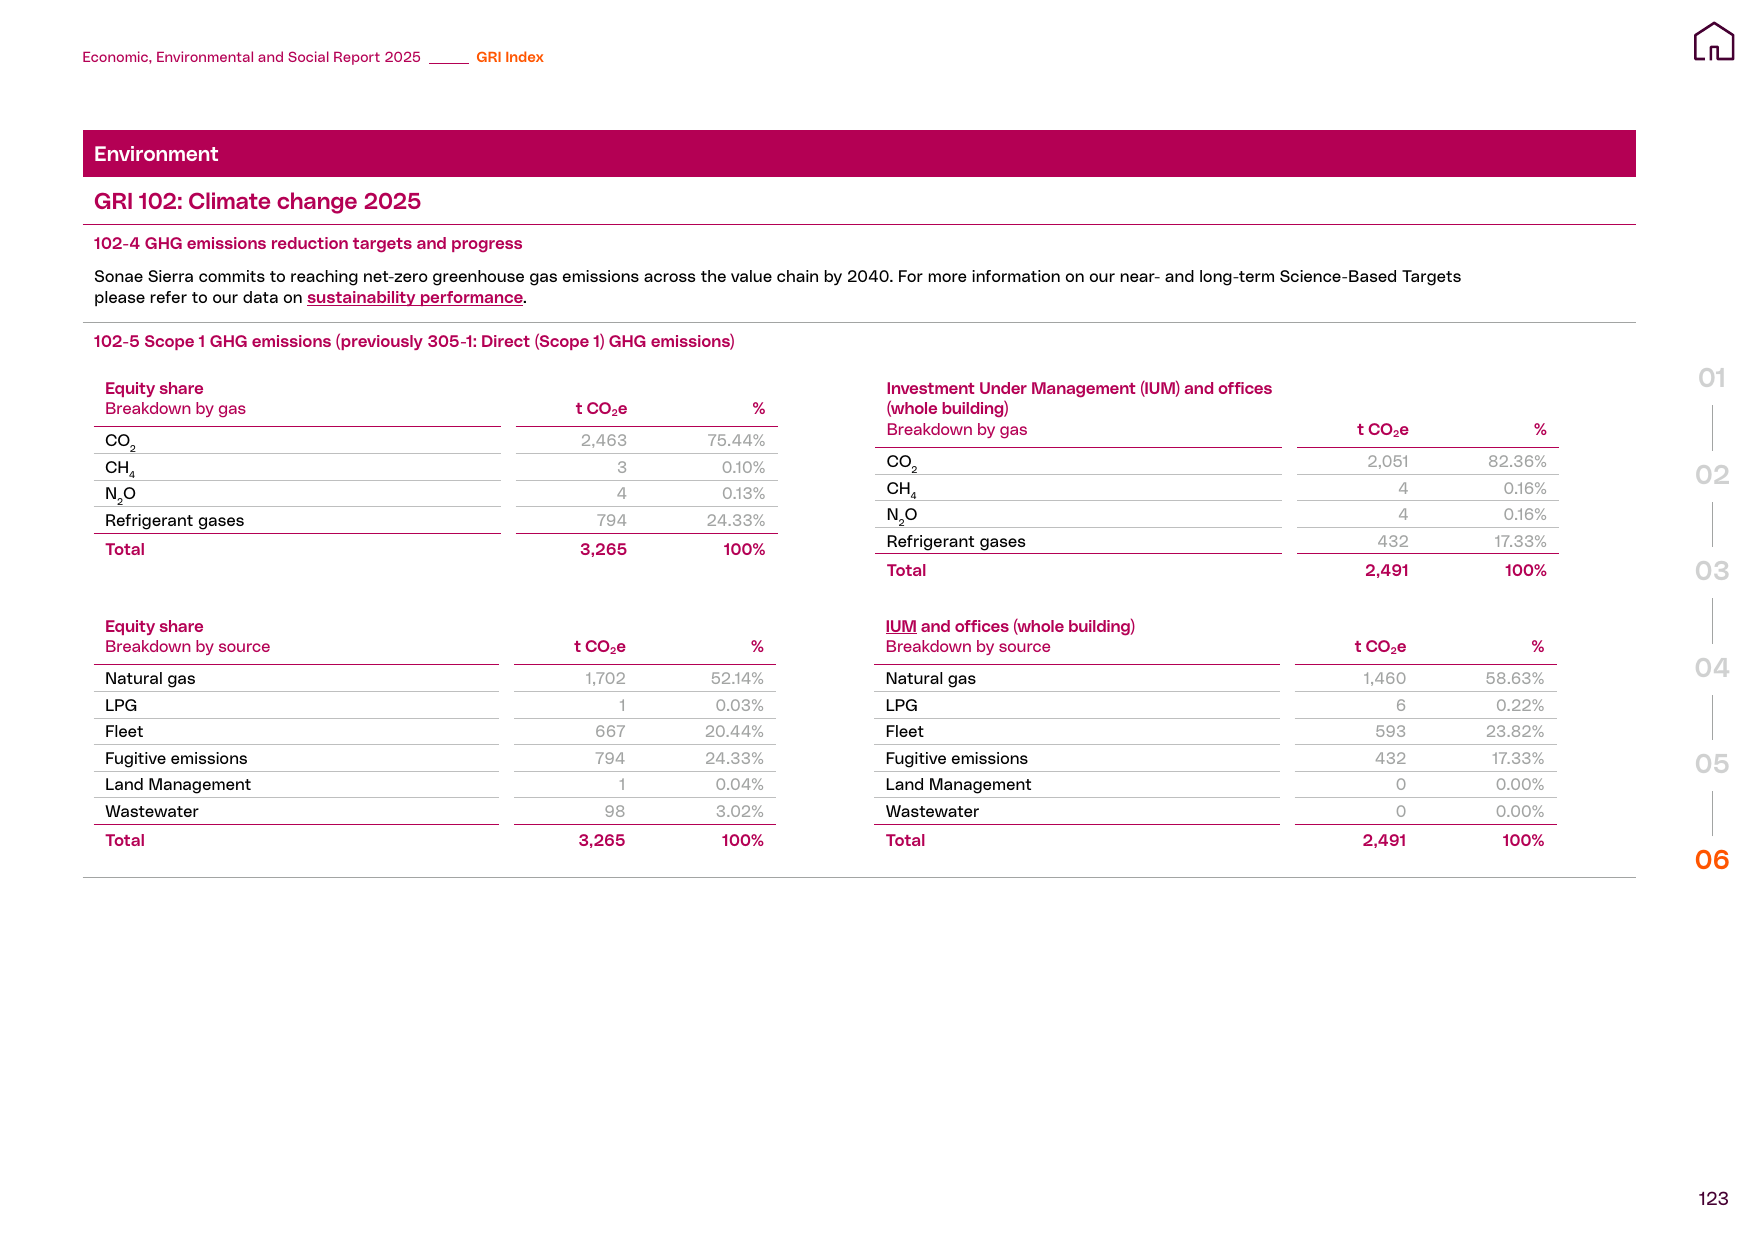The width and height of the screenshot is (1754, 1241).
Task: Click the page number 123
Action: point(1713,1199)
